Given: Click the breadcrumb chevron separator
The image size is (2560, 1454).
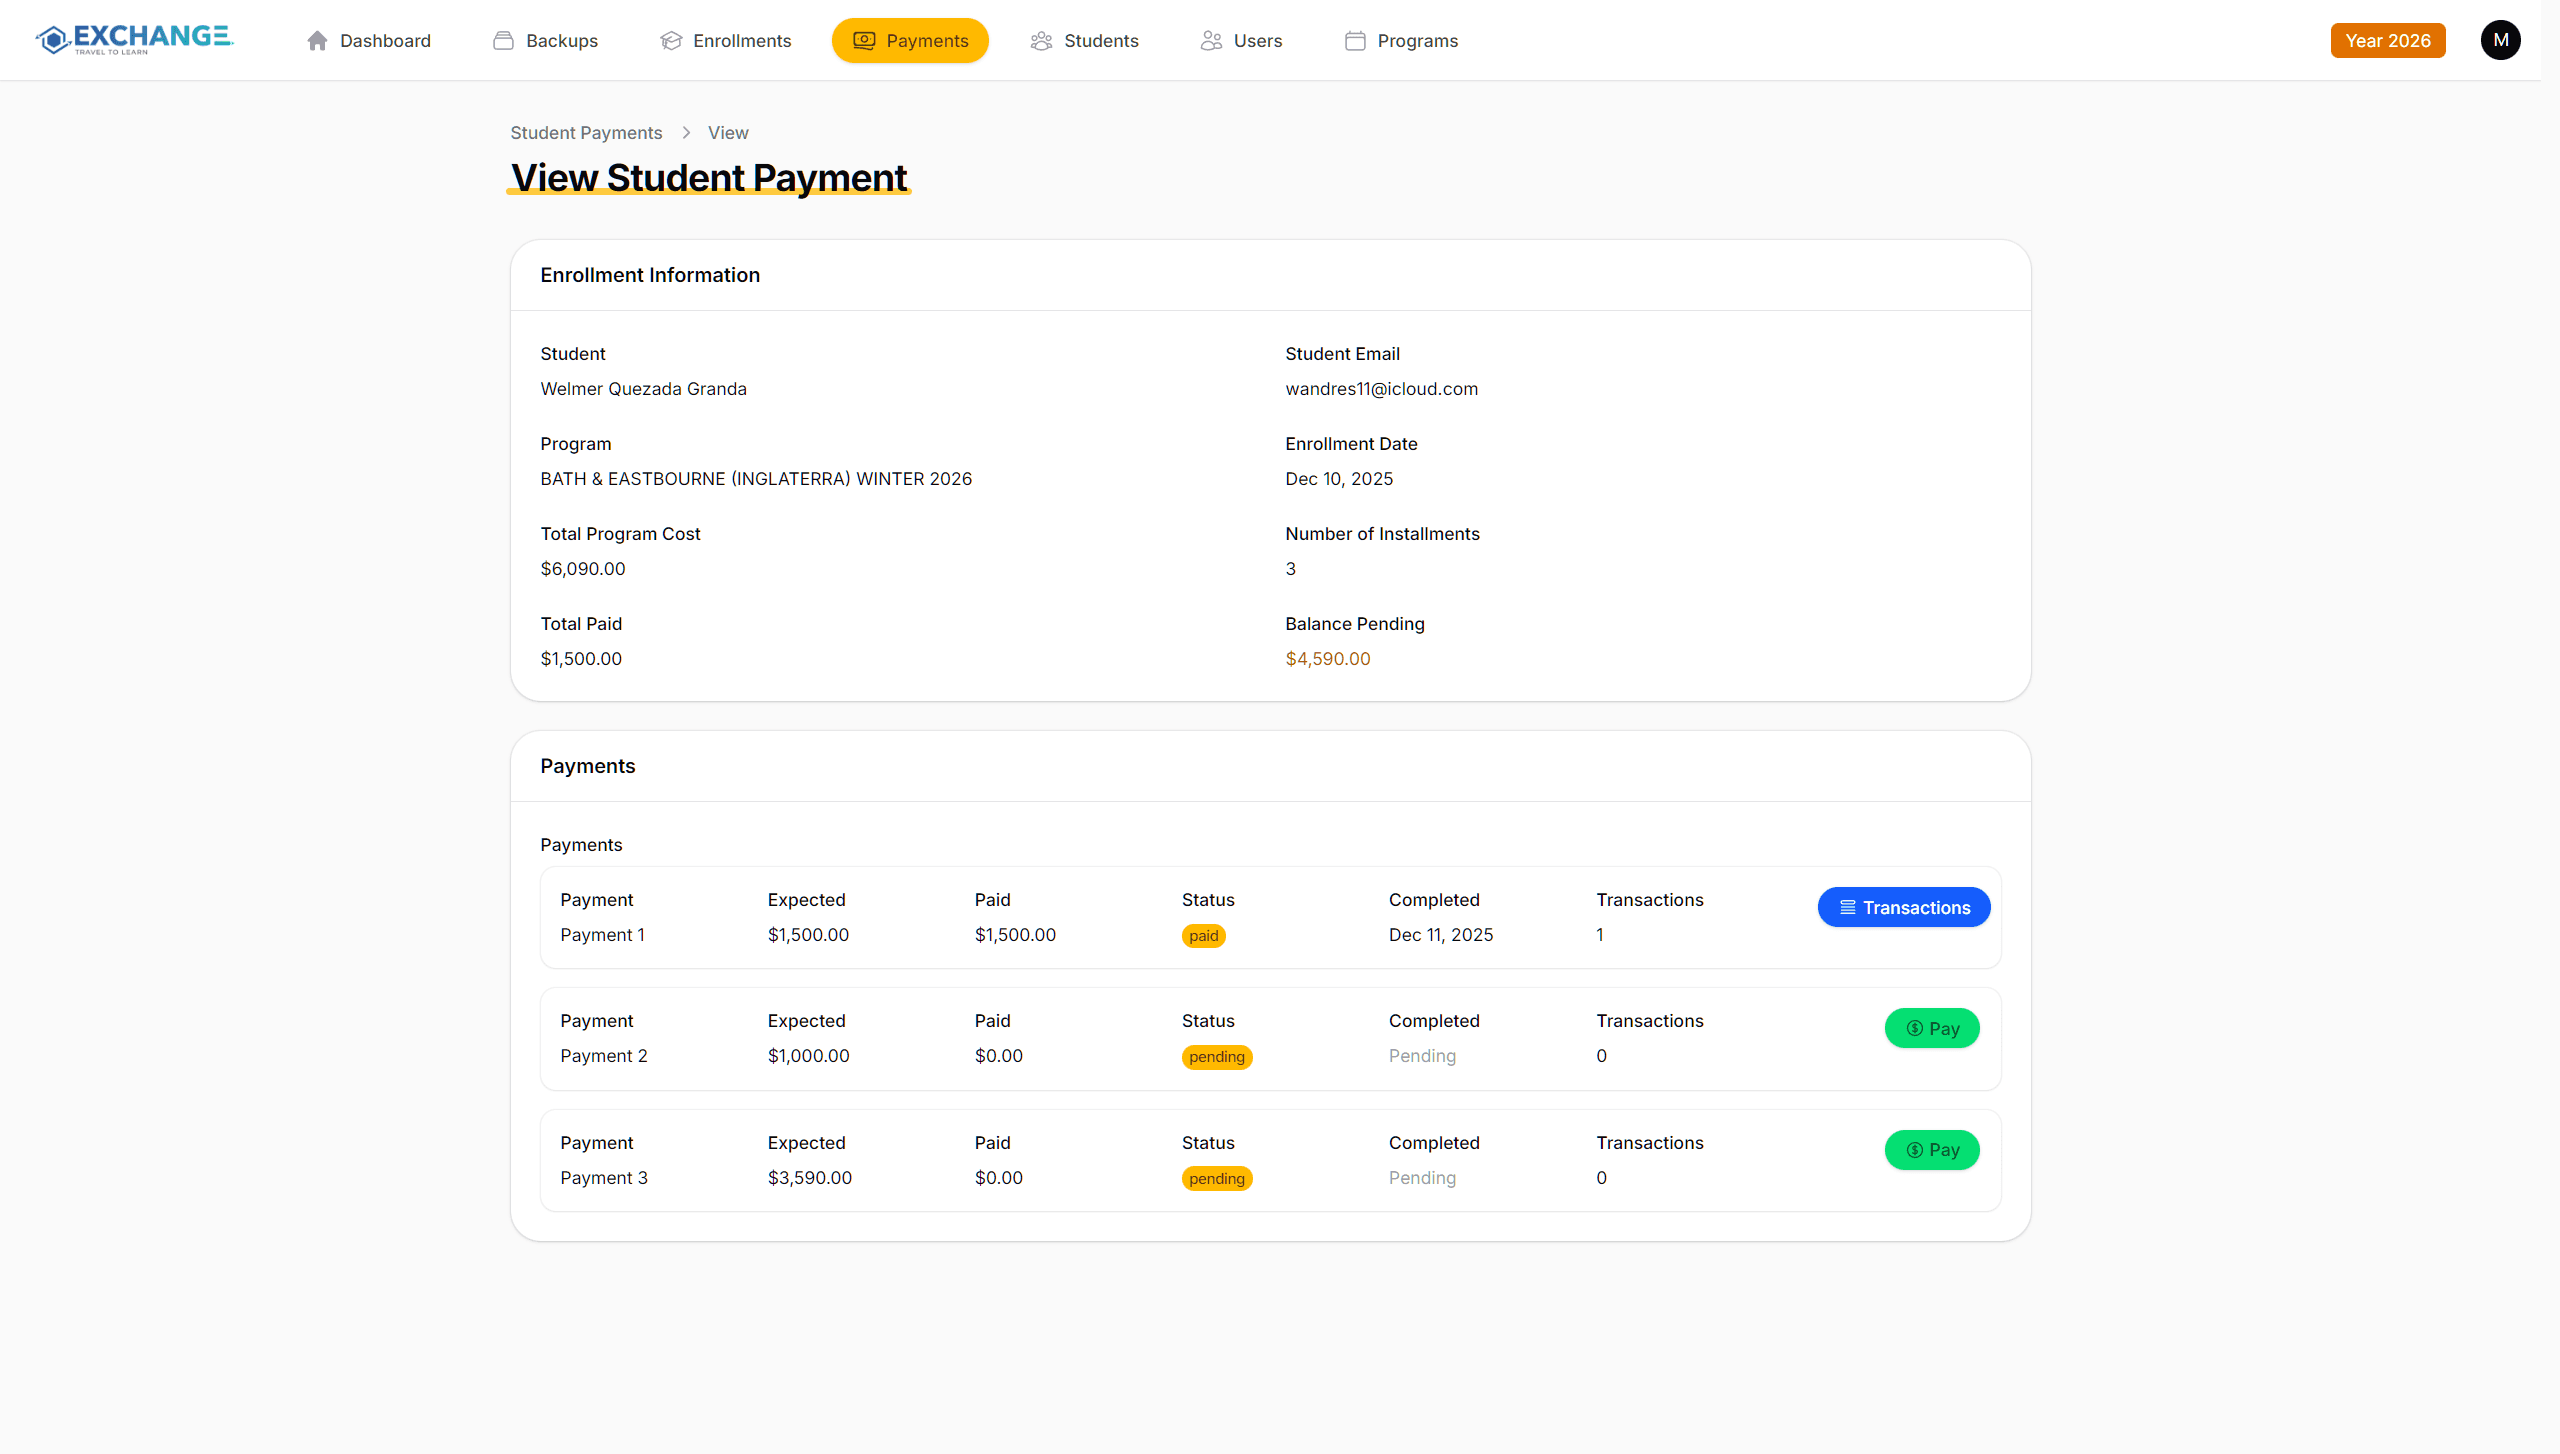Looking at the screenshot, I should pos(686,133).
